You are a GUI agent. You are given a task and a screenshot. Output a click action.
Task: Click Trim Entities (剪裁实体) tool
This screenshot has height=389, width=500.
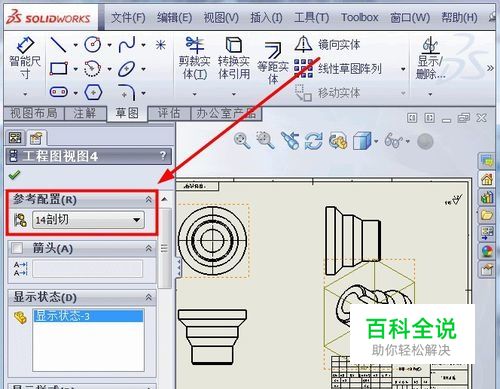(195, 59)
